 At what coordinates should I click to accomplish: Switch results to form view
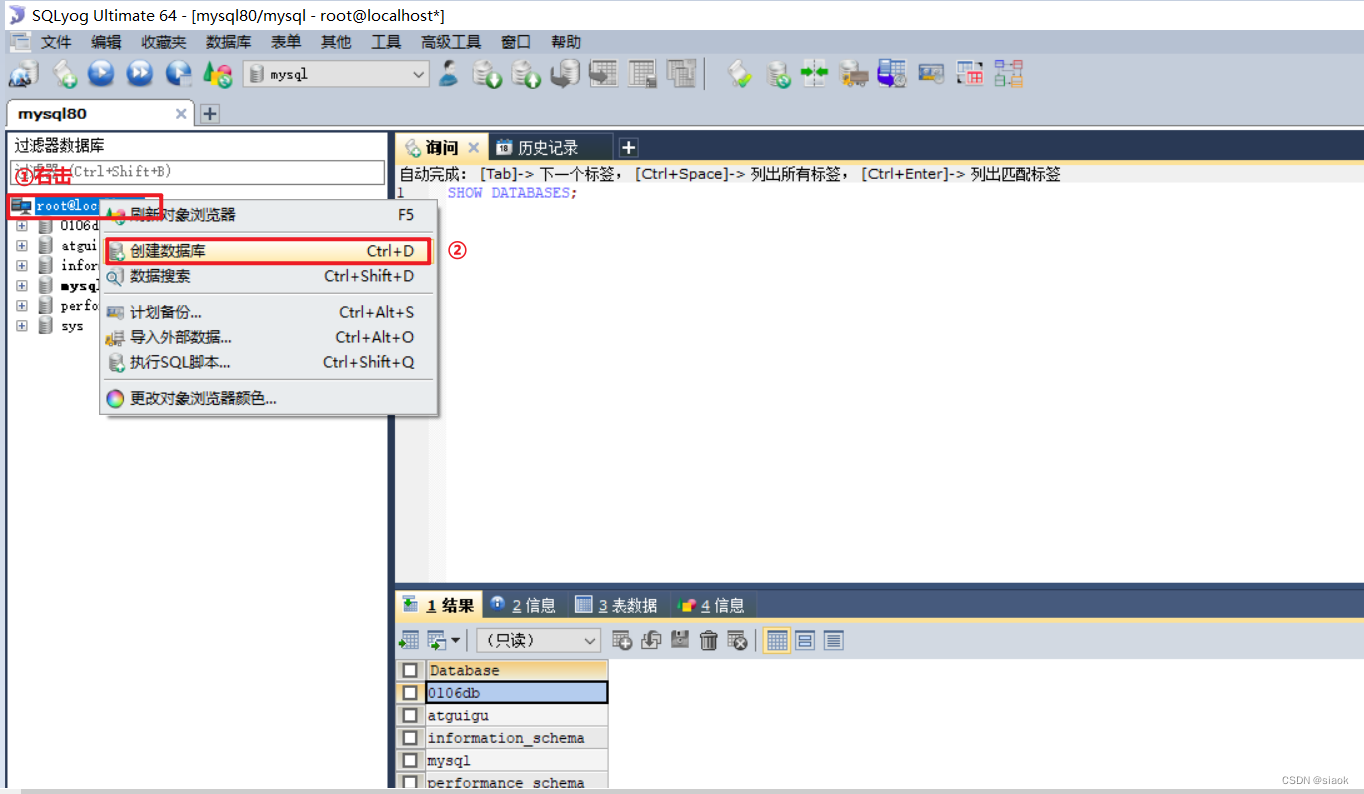805,640
